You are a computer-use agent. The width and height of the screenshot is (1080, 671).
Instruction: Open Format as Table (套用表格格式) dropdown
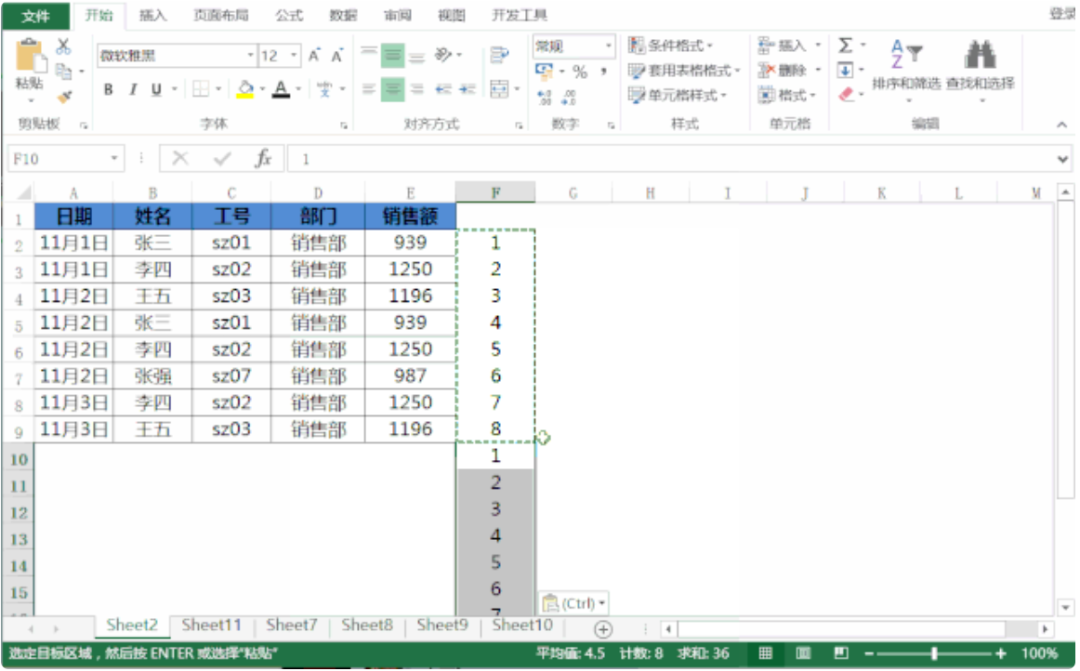[x=684, y=70]
